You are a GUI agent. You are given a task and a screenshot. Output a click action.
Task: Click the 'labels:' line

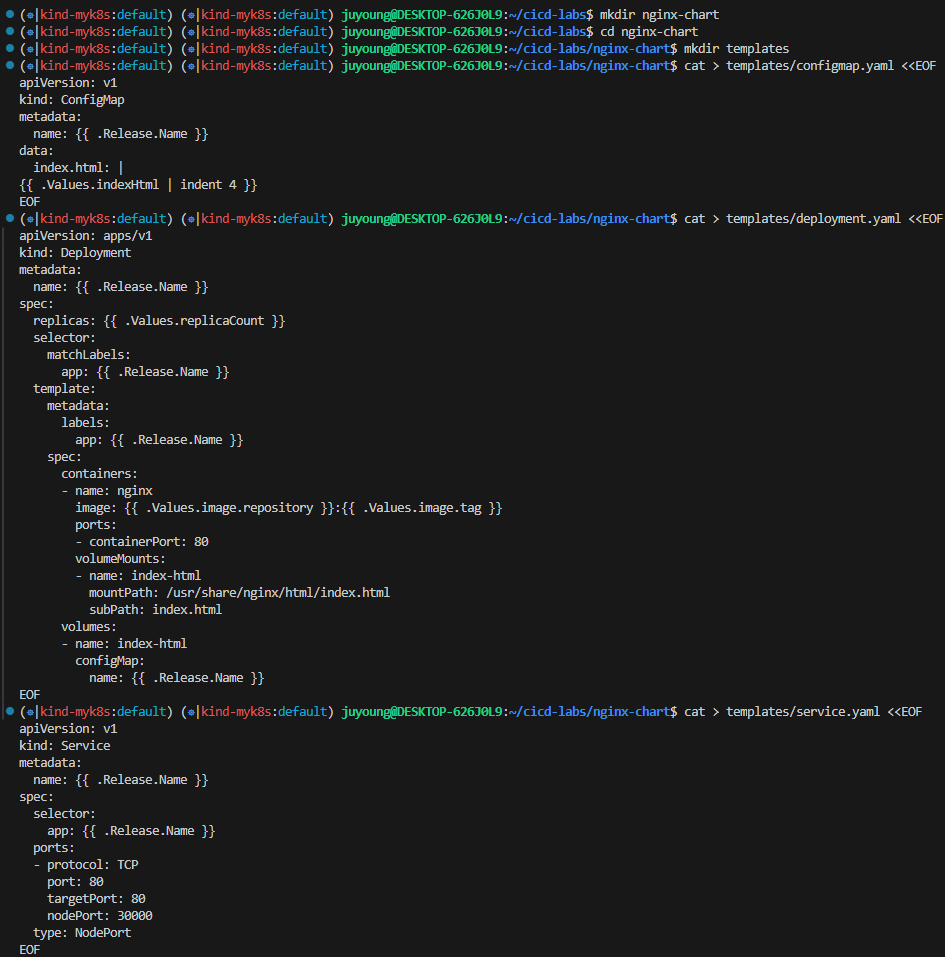85,423
